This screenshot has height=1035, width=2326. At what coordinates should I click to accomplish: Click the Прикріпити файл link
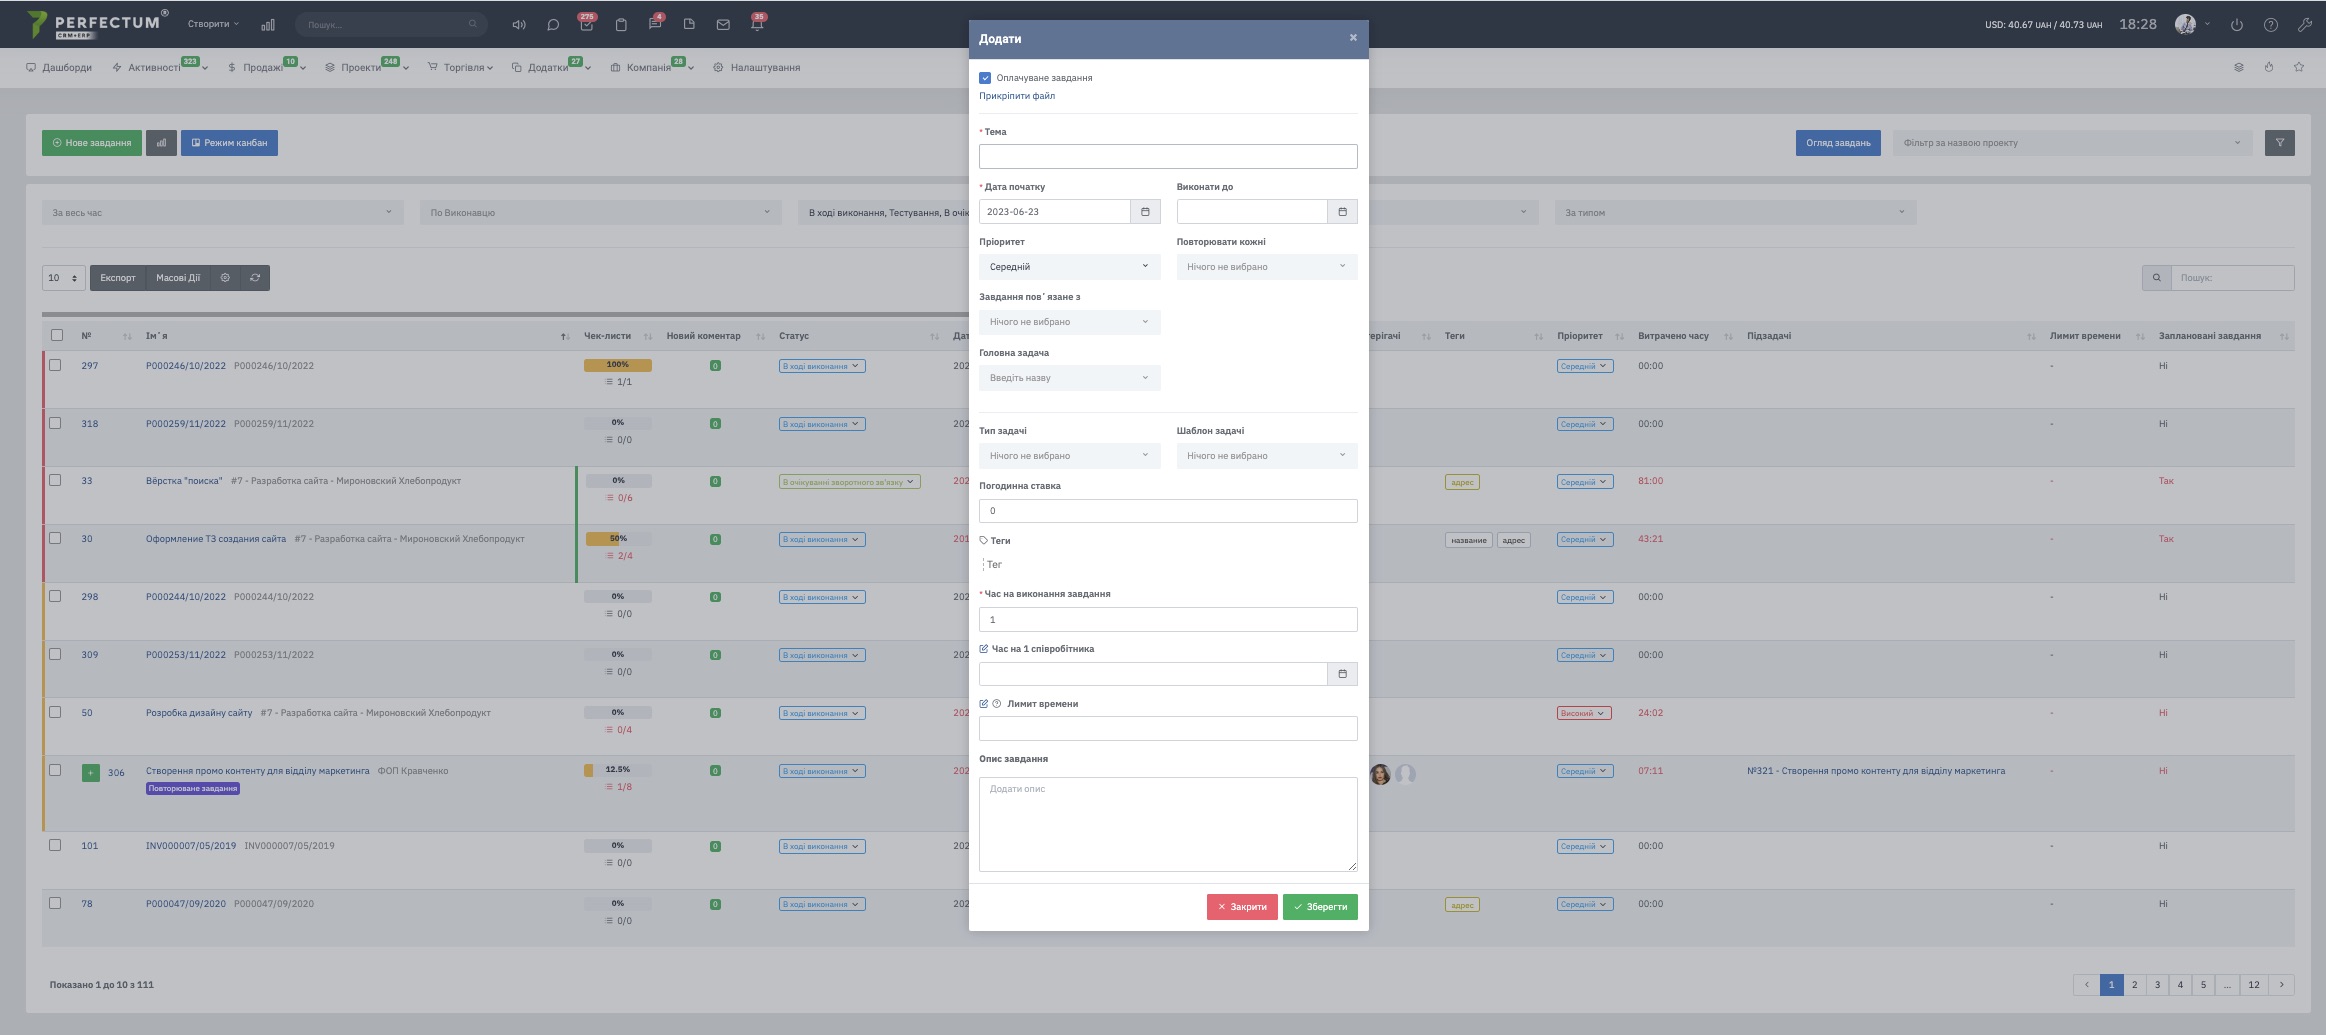1016,96
